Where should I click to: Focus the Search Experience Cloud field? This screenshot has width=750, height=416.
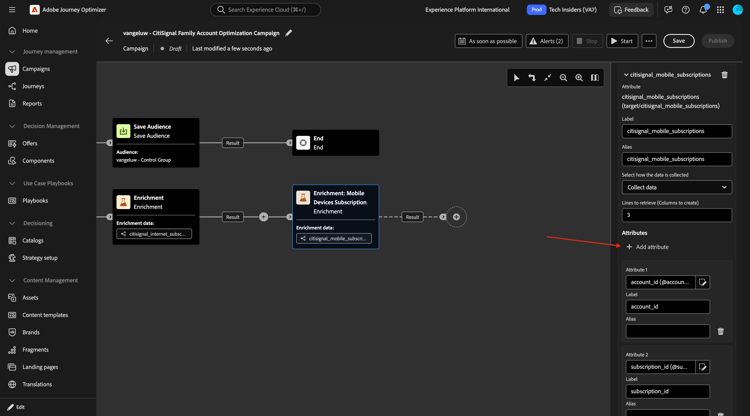tap(265, 10)
